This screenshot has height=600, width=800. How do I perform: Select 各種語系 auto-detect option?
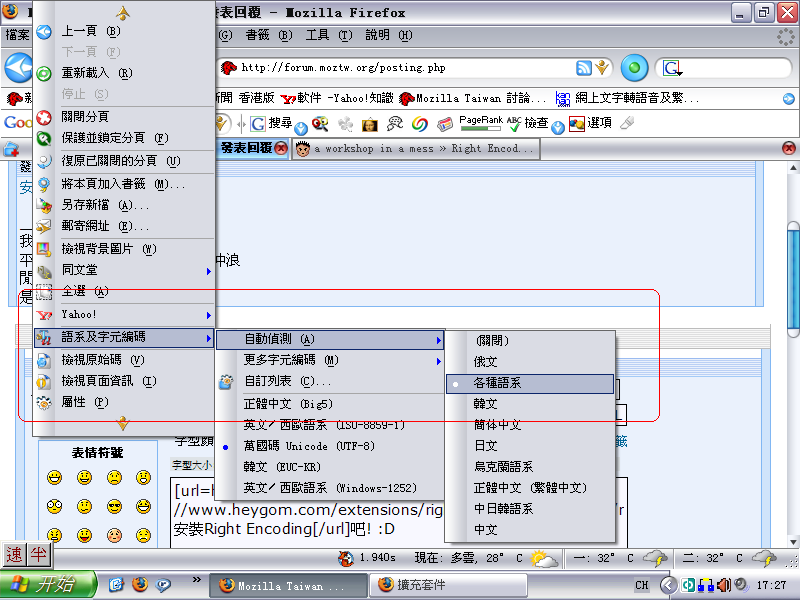[529, 383]
